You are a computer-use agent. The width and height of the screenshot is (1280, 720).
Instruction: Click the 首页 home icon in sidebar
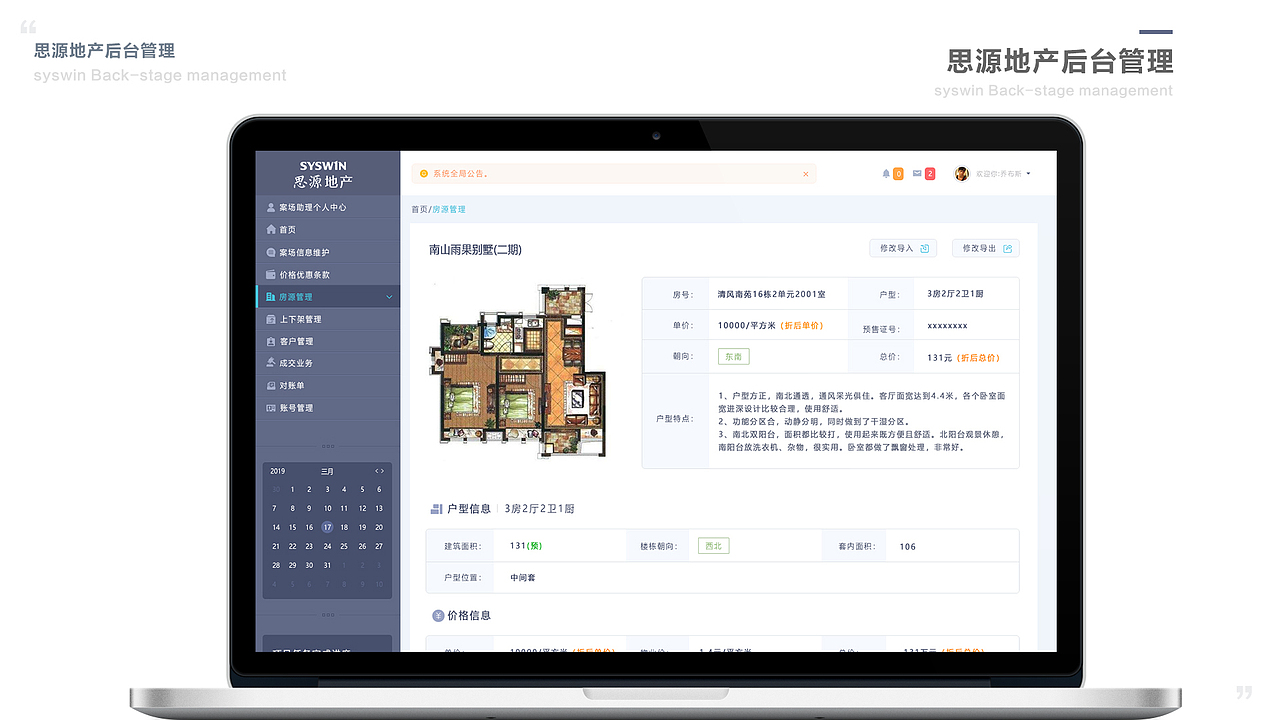coord(270,230)
